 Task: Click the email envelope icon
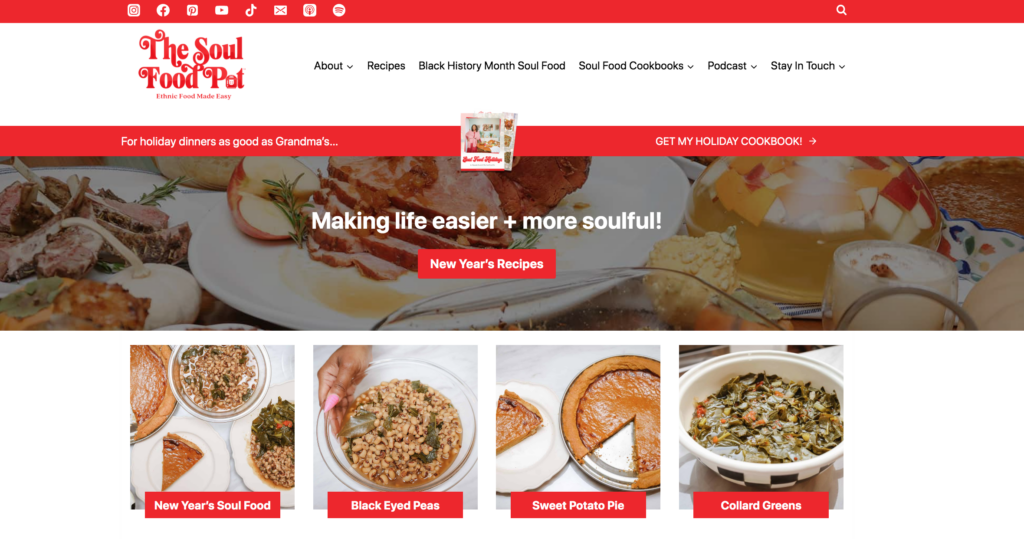280,10
